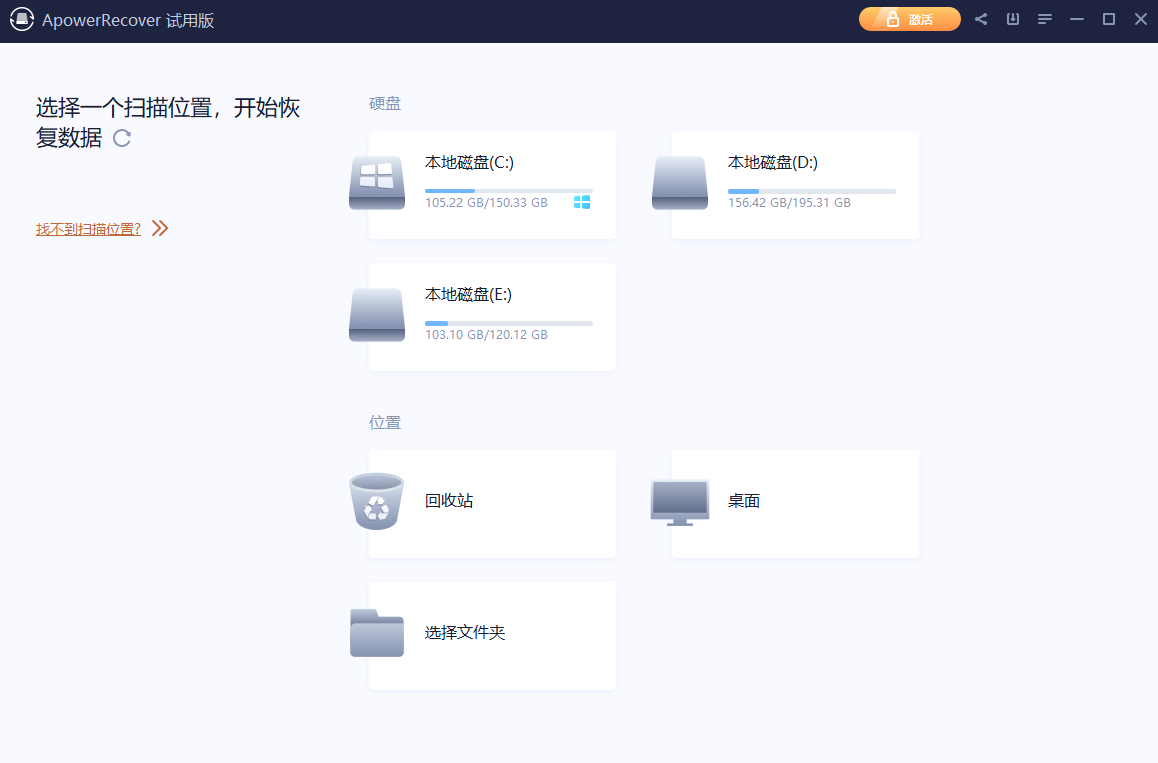
Task: Click the share icon in the title bar
Action: point(980,18)
